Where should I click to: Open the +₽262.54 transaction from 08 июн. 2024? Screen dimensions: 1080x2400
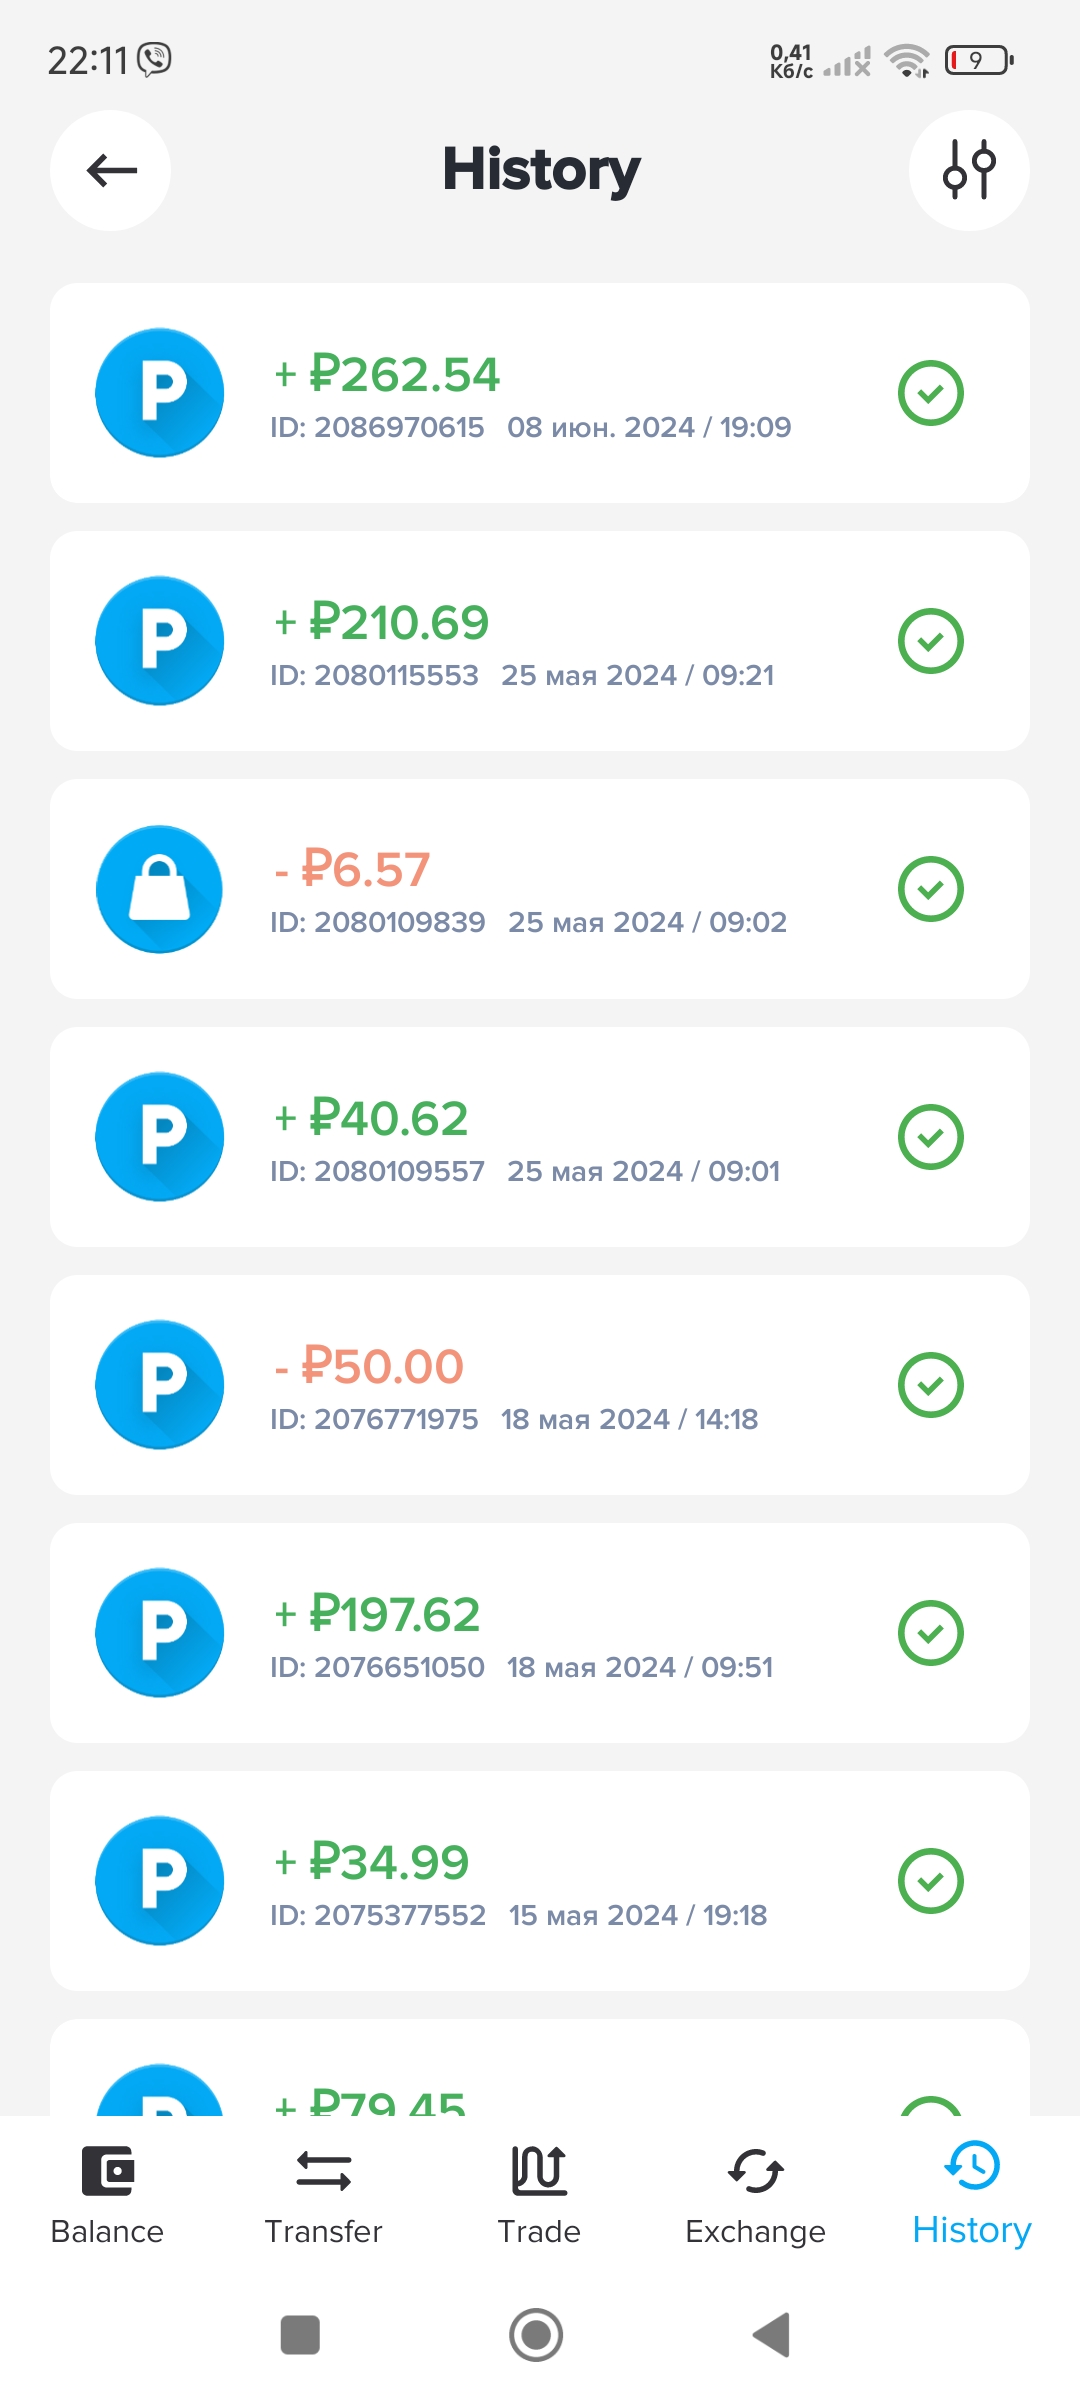(x=540, y=393)
